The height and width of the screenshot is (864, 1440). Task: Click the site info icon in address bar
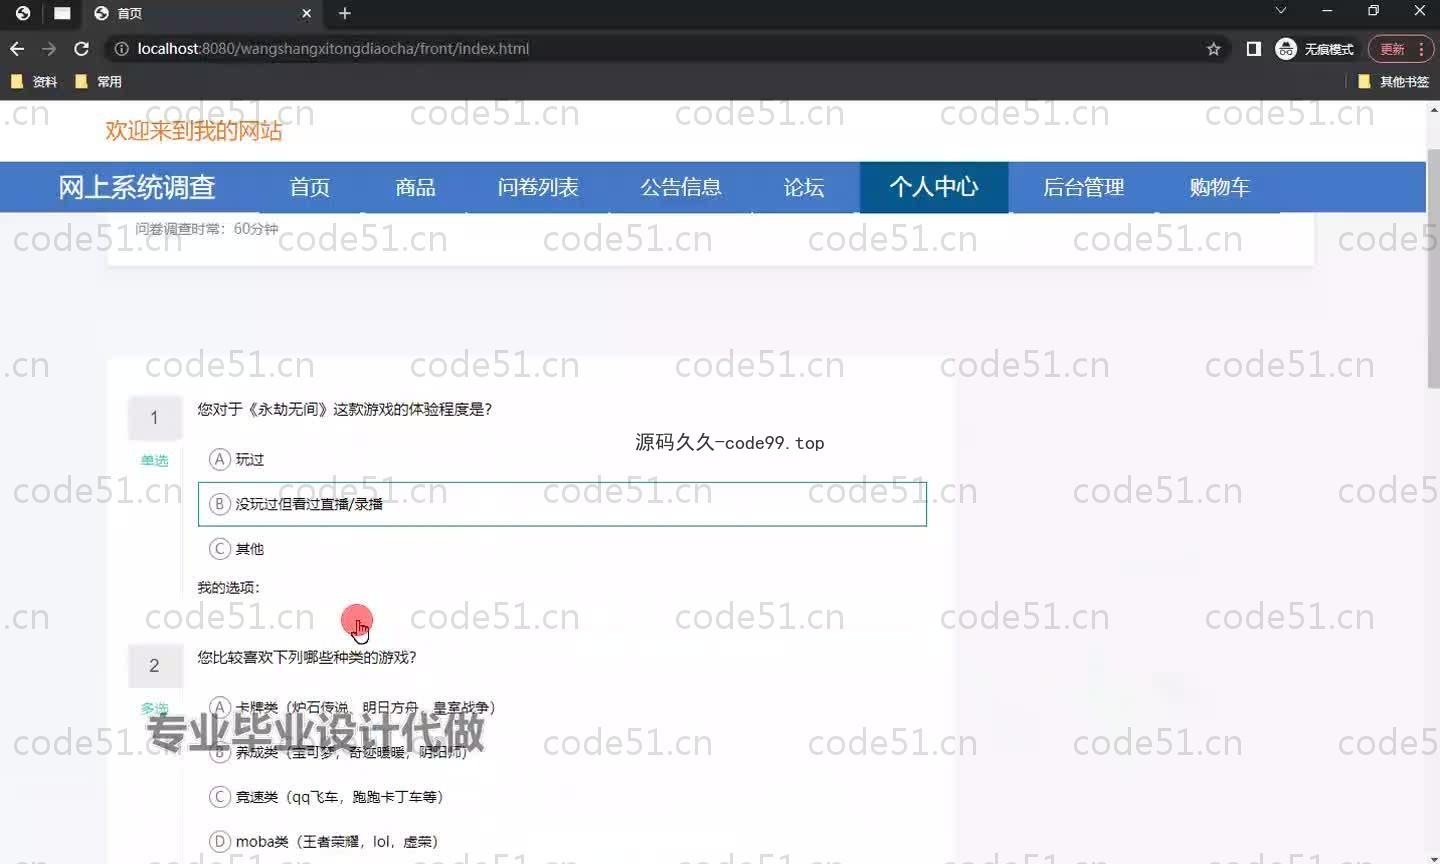coord(121,48)
